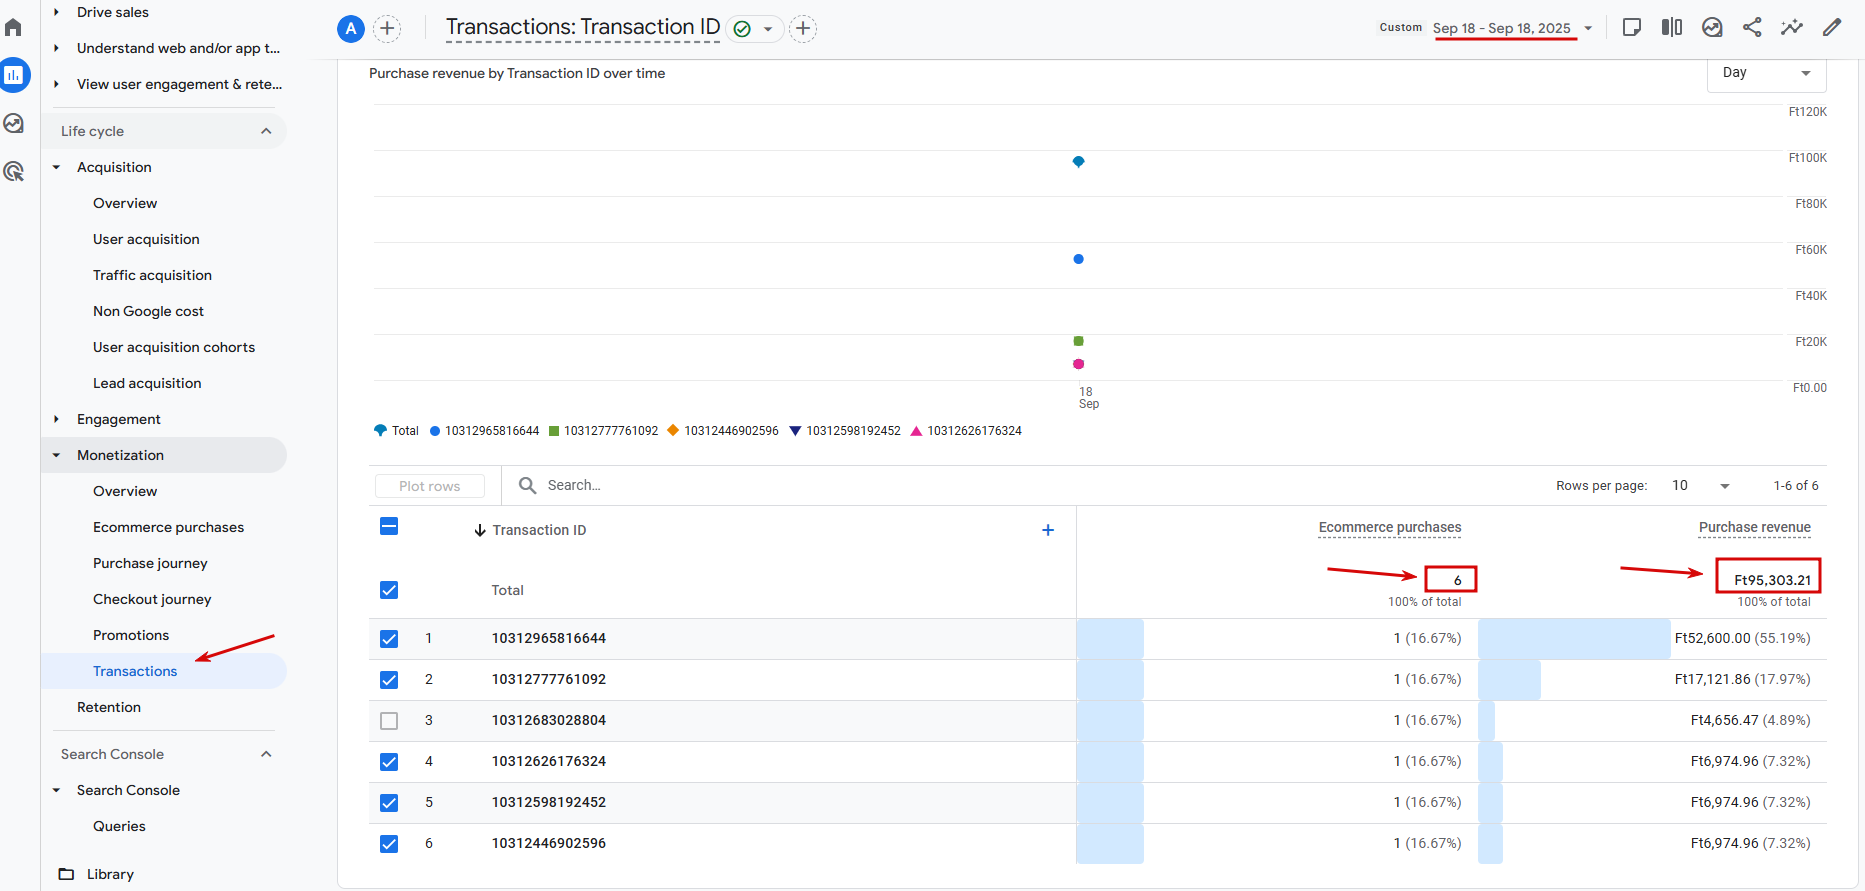Share this report icon
The height and width of the screenshot is (891, 1865).
click(1752, 27)
